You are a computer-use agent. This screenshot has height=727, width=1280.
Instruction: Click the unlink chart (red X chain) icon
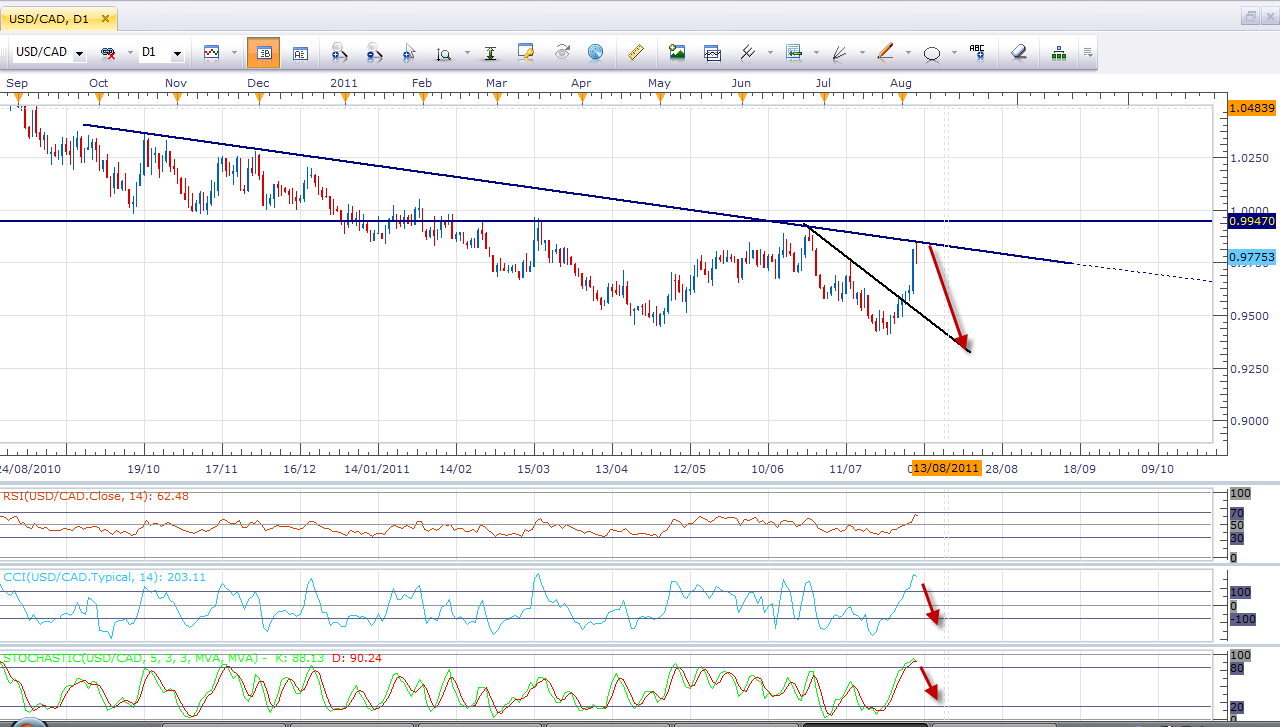pos(107,53)
